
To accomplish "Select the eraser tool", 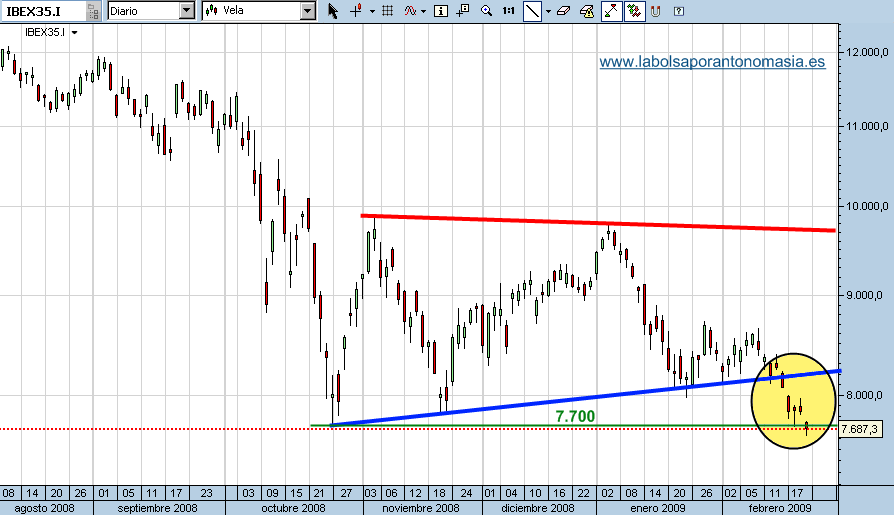I will pos(563,11).
